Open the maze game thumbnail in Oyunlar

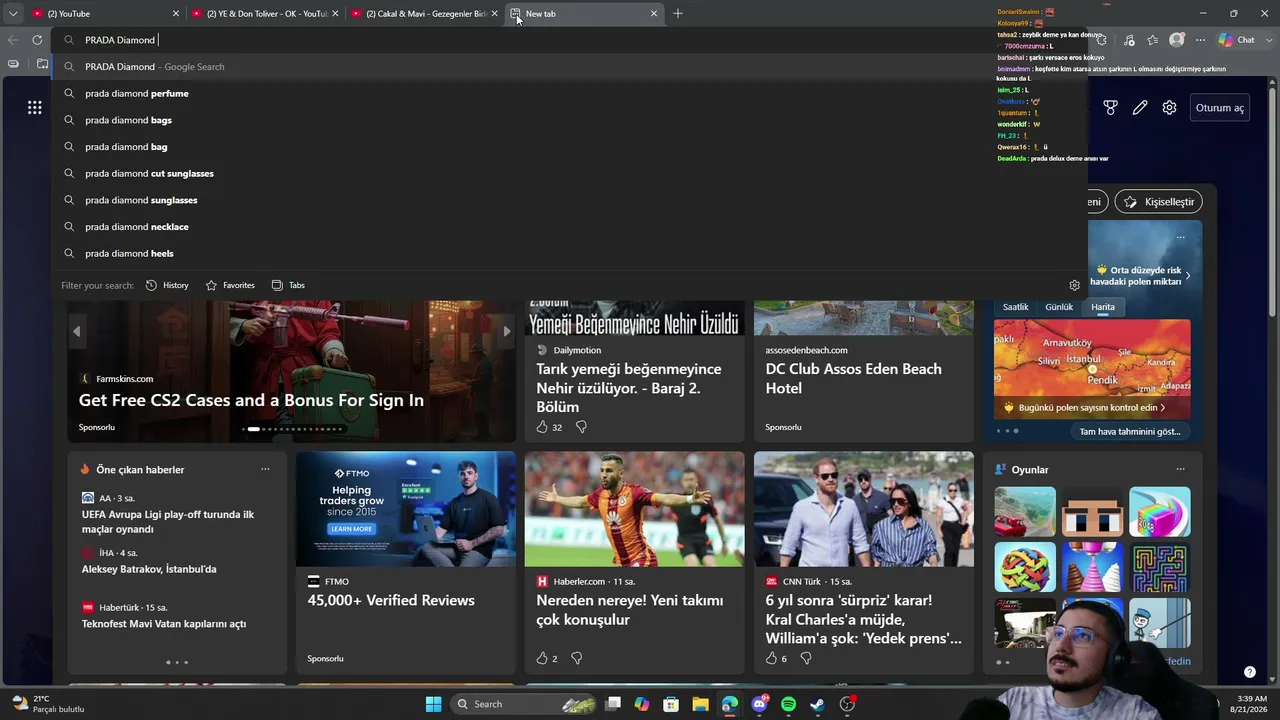1160,567
